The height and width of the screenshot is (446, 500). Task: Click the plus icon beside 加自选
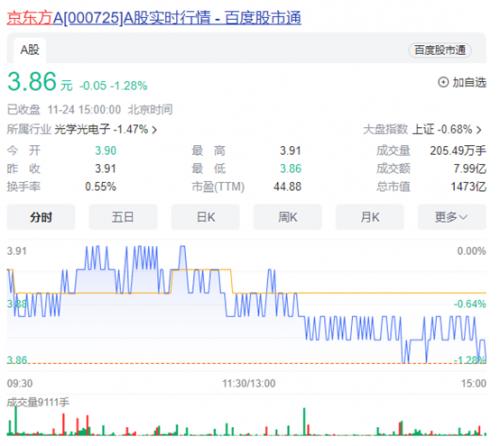click(x=443, y=82)
